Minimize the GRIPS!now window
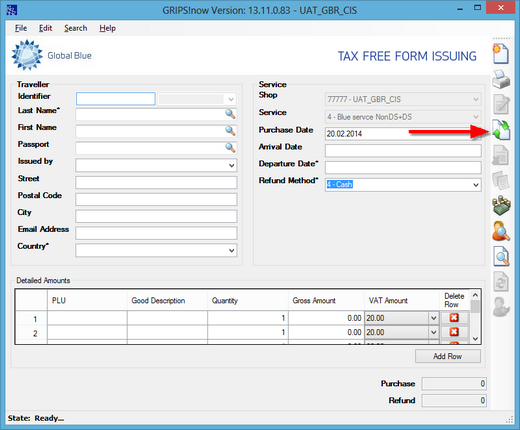This screenshot has height=430, width=520. click(x=460, y=9)
